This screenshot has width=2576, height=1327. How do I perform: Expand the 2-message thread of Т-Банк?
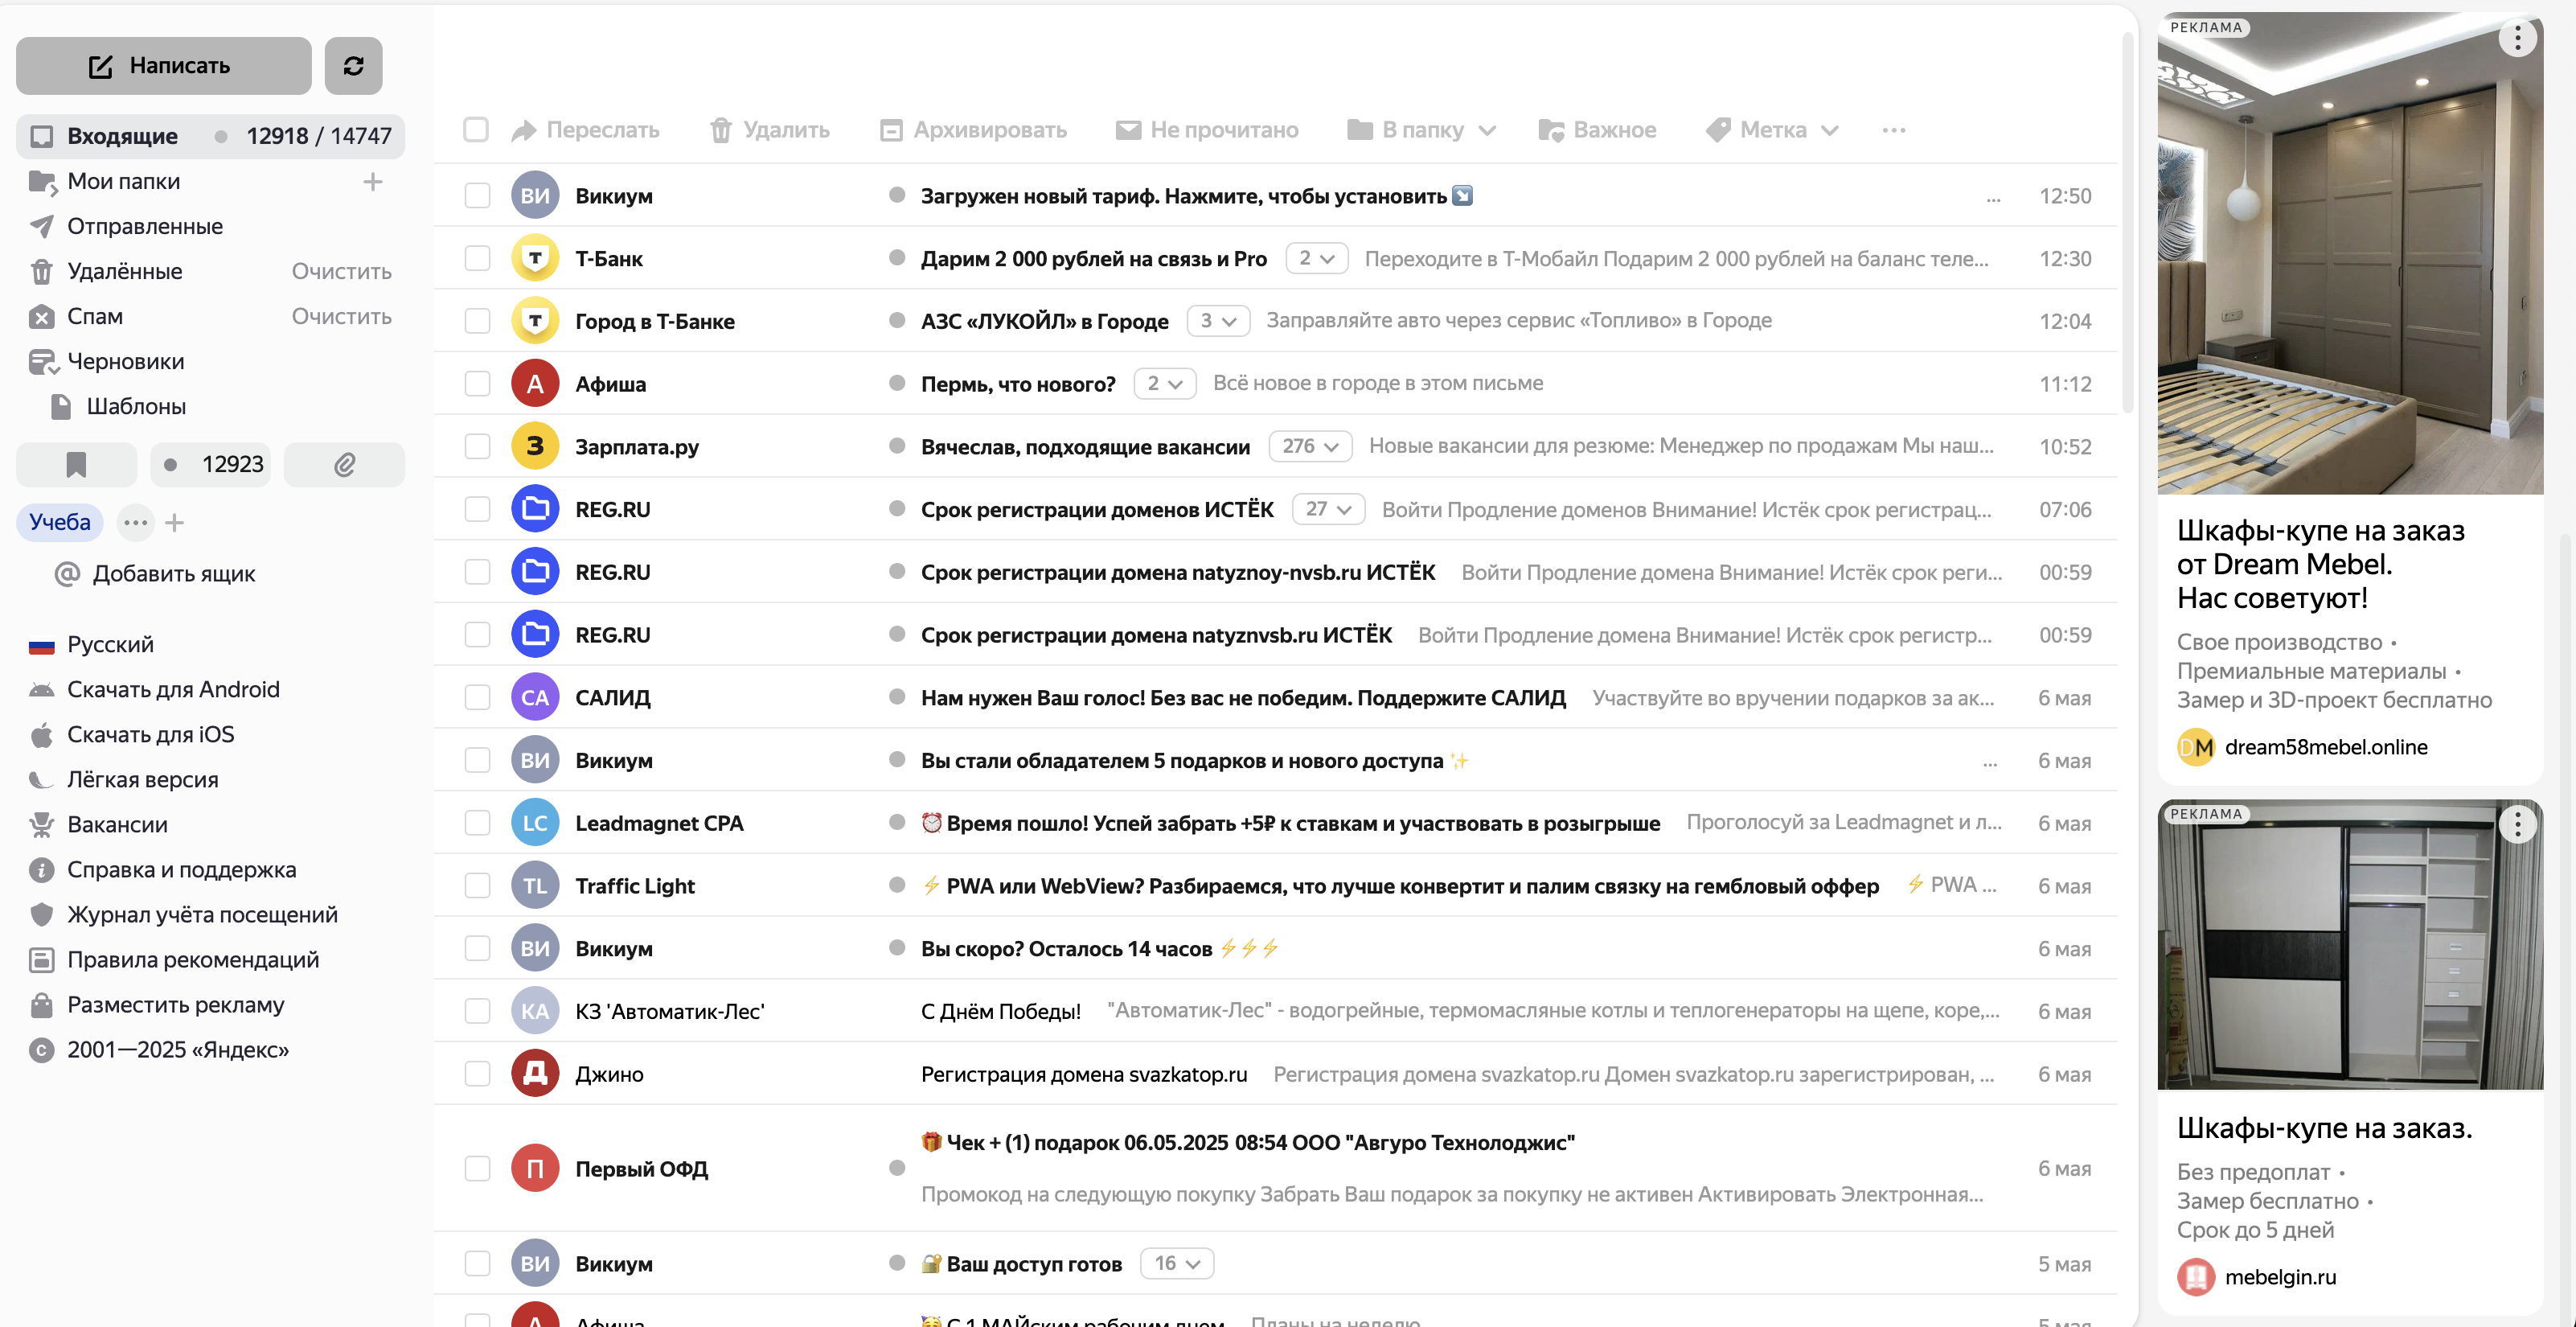click(1316, 258)
